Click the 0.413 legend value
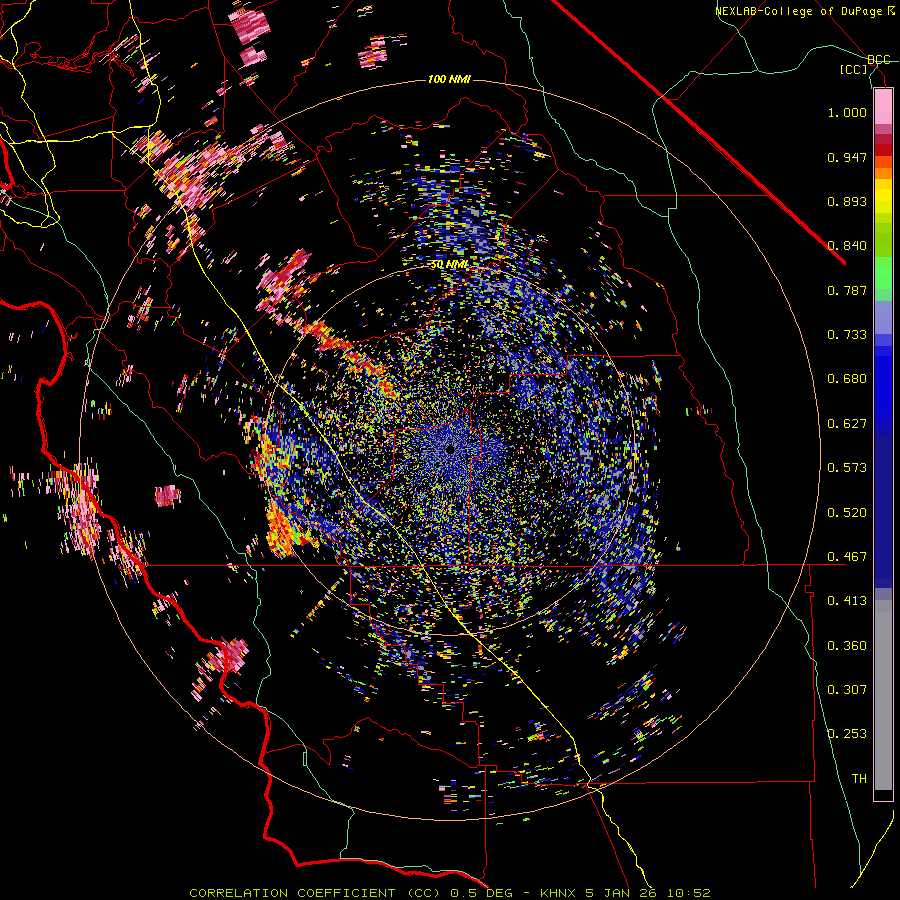The image size is (900, 900). (x=847, y=601)
